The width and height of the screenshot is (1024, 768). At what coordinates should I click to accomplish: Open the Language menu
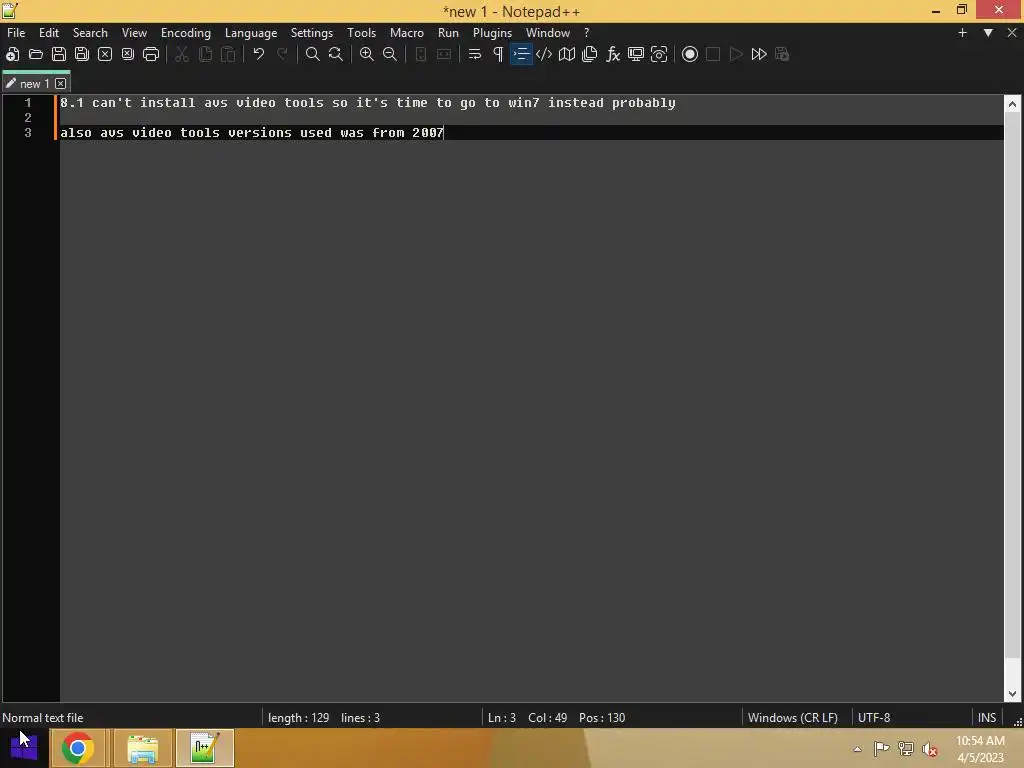pyautogui.click(x=251, y=33)
